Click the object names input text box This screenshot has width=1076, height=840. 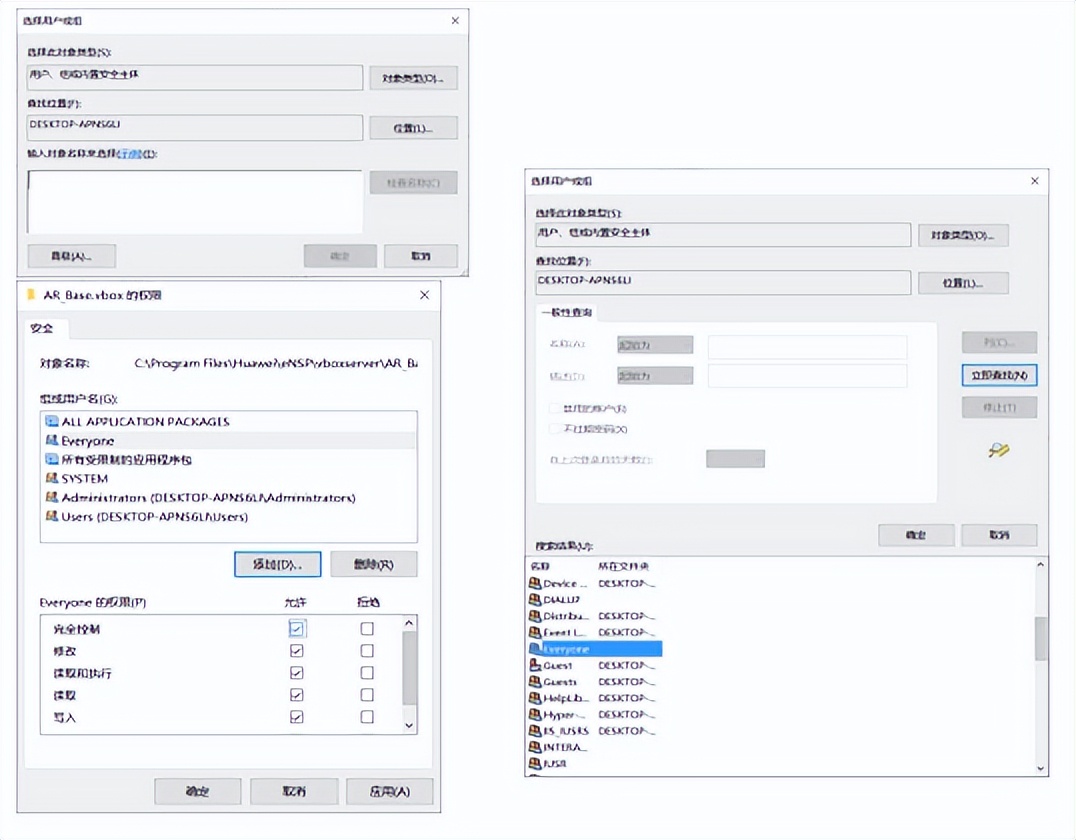click(195, 201)
